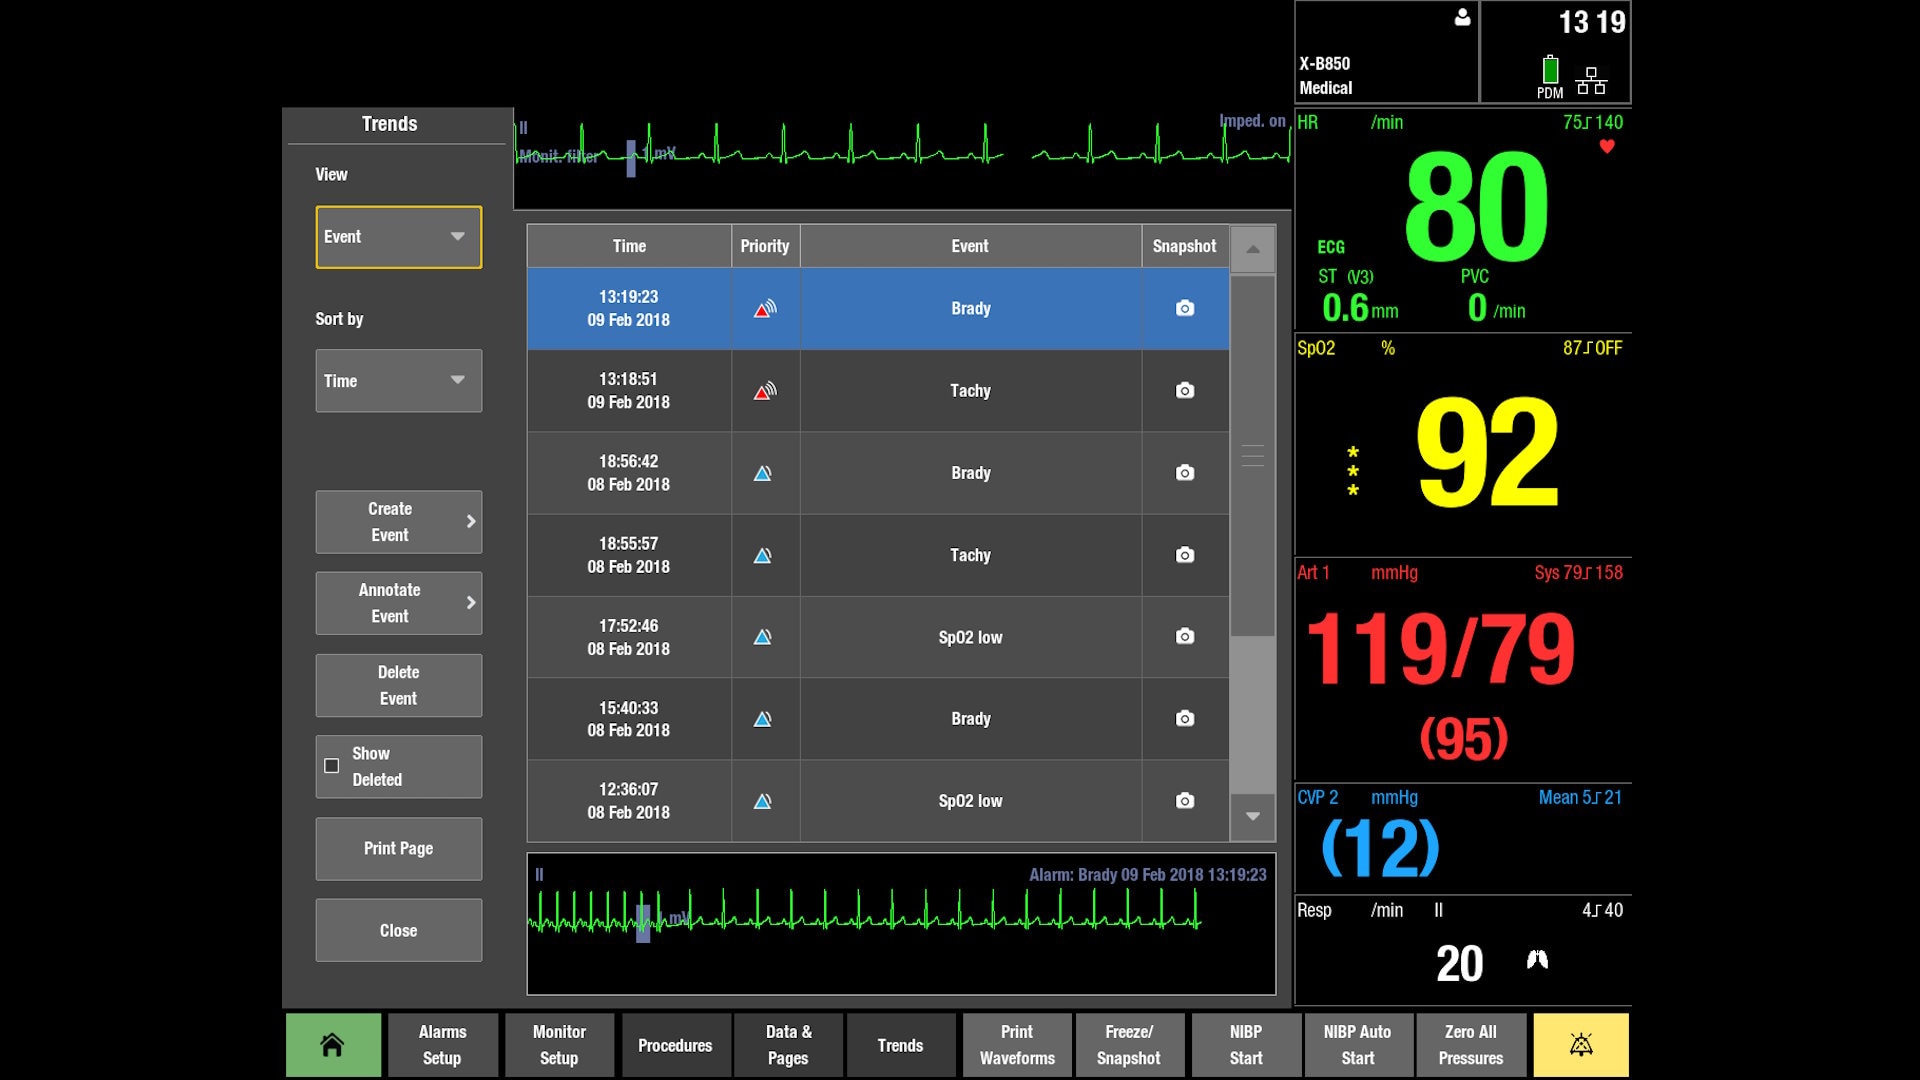The height and width of the screenshot is (1080, 1920).
Task: Click the red heartbeat indicator icon
Action: 1607,147
